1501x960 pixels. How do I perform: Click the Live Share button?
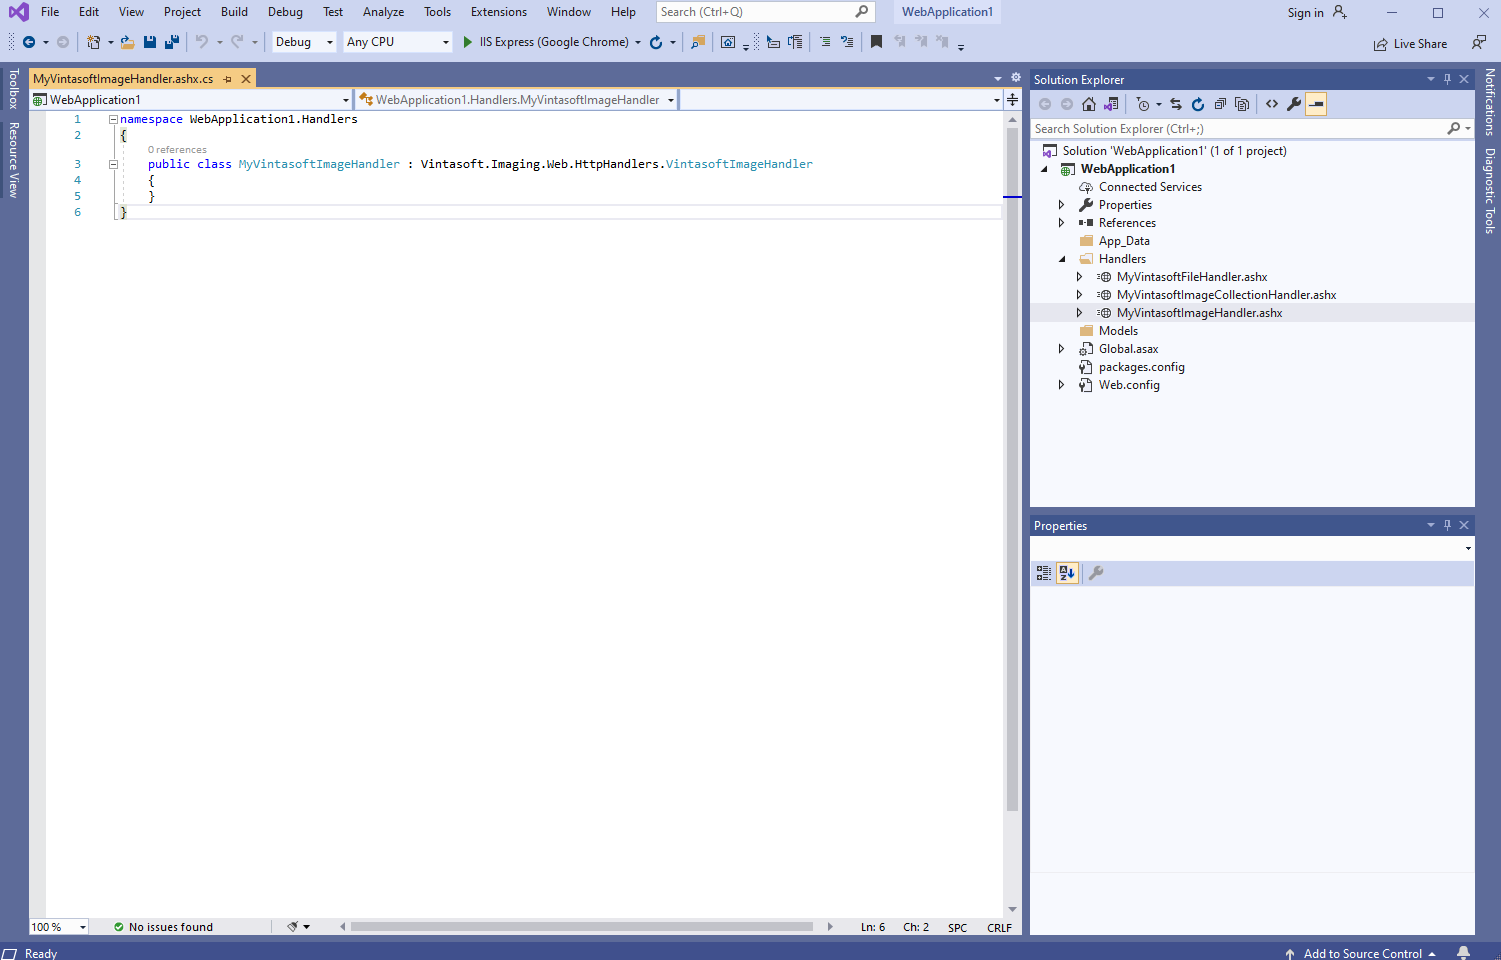tap(1410, 44)
